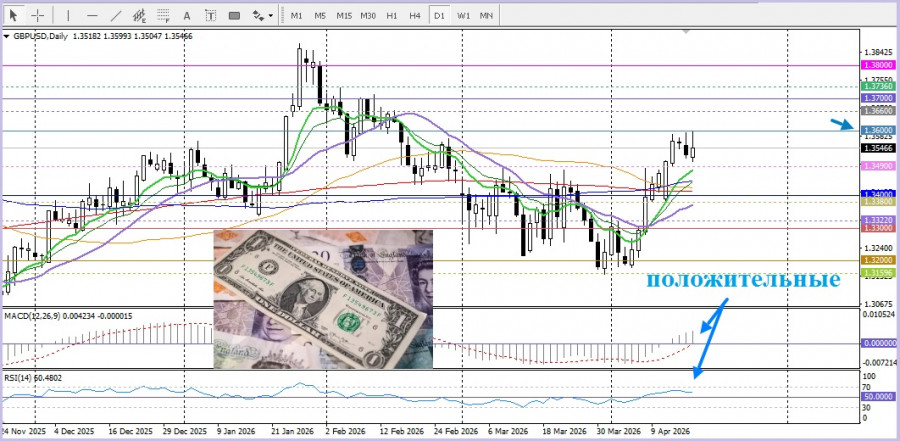Click the brown 1.33000 price label
This screenshot has height=441, width=900.
(879, 228)
